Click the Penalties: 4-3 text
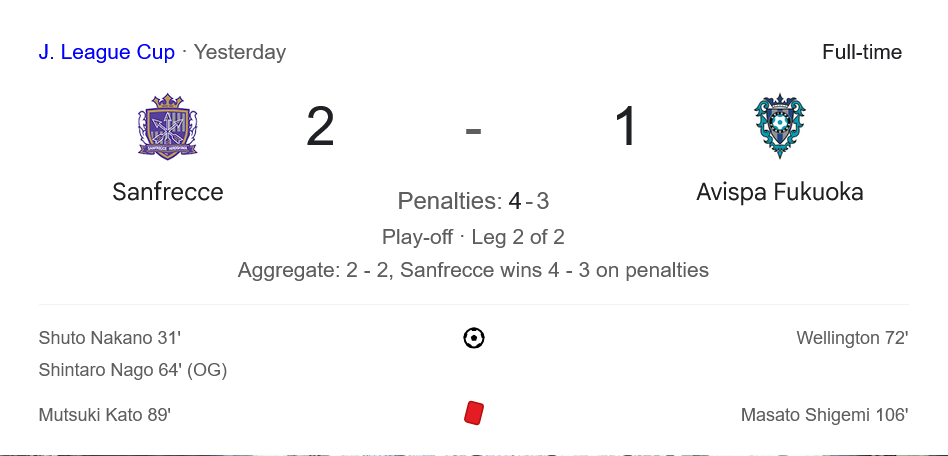The height and width of the screenshot is (456, 948). [473, 201]
